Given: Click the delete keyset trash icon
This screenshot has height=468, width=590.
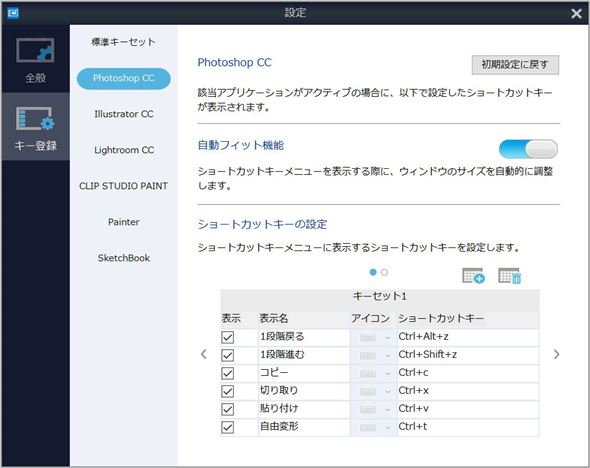Looking at the screenshot, I should 509,276.
